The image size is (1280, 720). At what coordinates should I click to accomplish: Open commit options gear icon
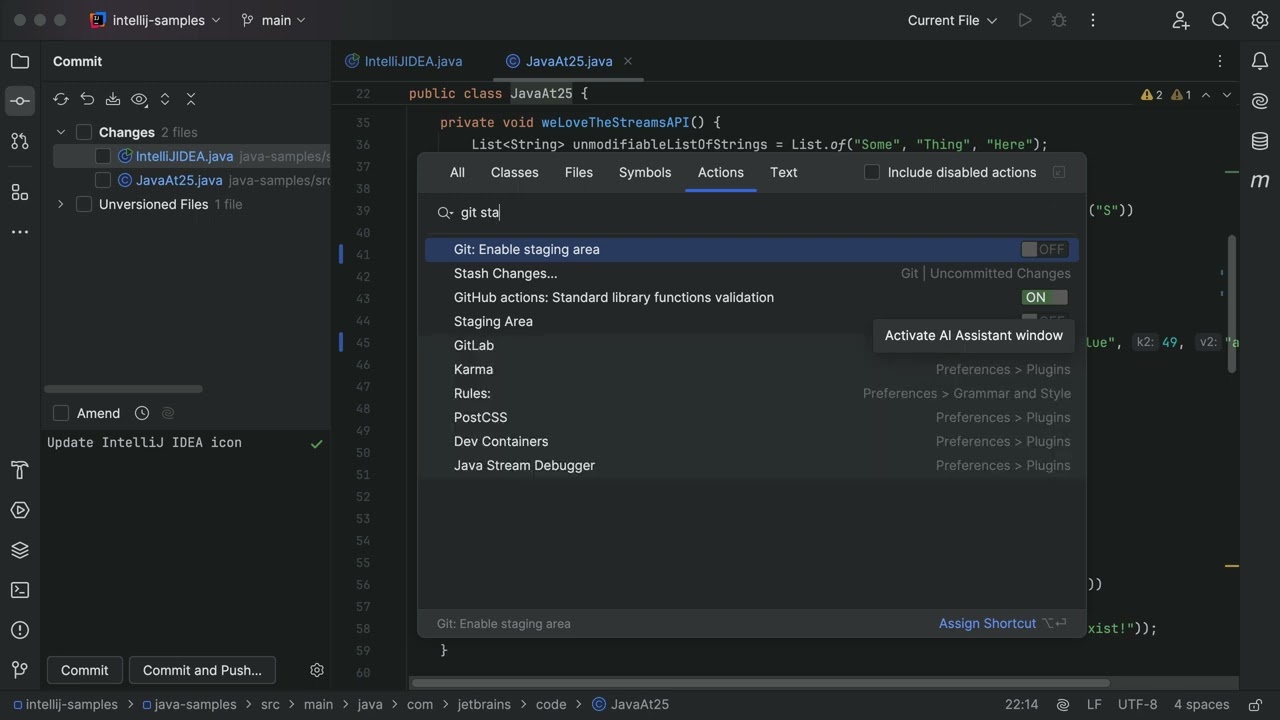pos(317,670)
